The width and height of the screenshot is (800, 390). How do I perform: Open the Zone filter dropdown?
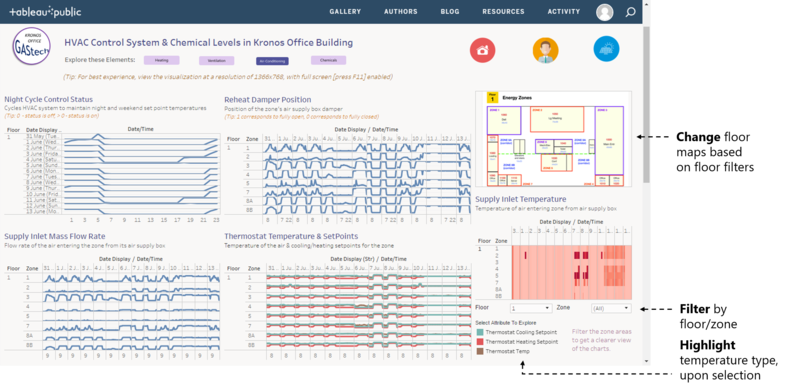[x=611, y=308]
